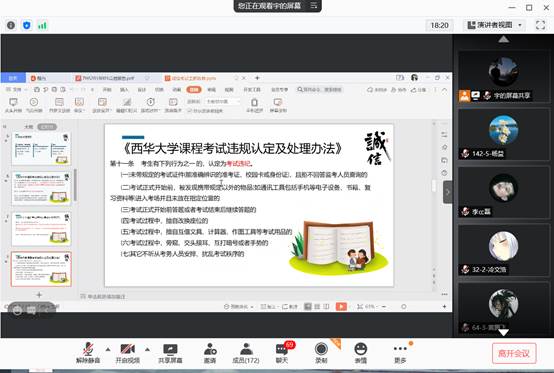Click the red 离开会议 leave button
The width and height of the screenshot is (554, 373).
click(514, 353)
